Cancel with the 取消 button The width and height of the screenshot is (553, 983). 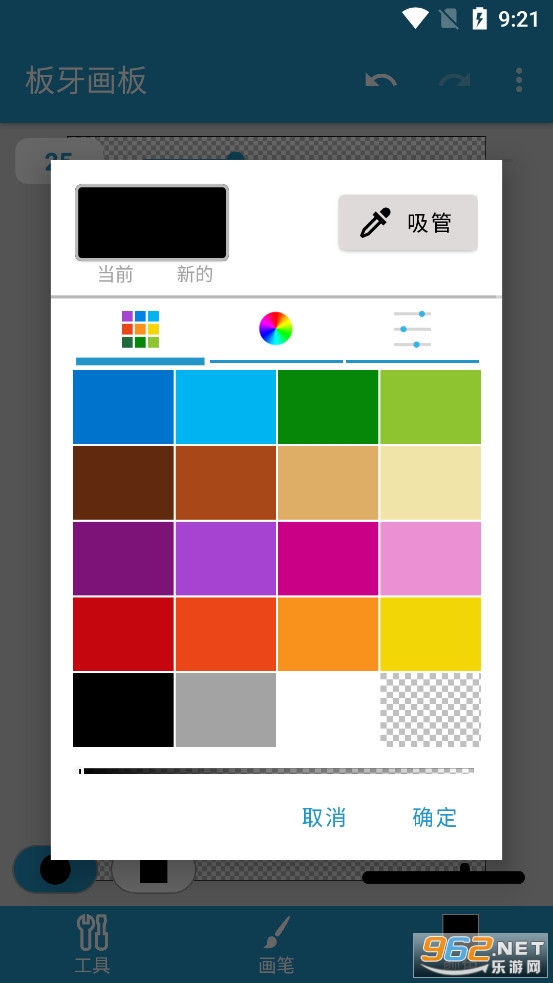324,817
